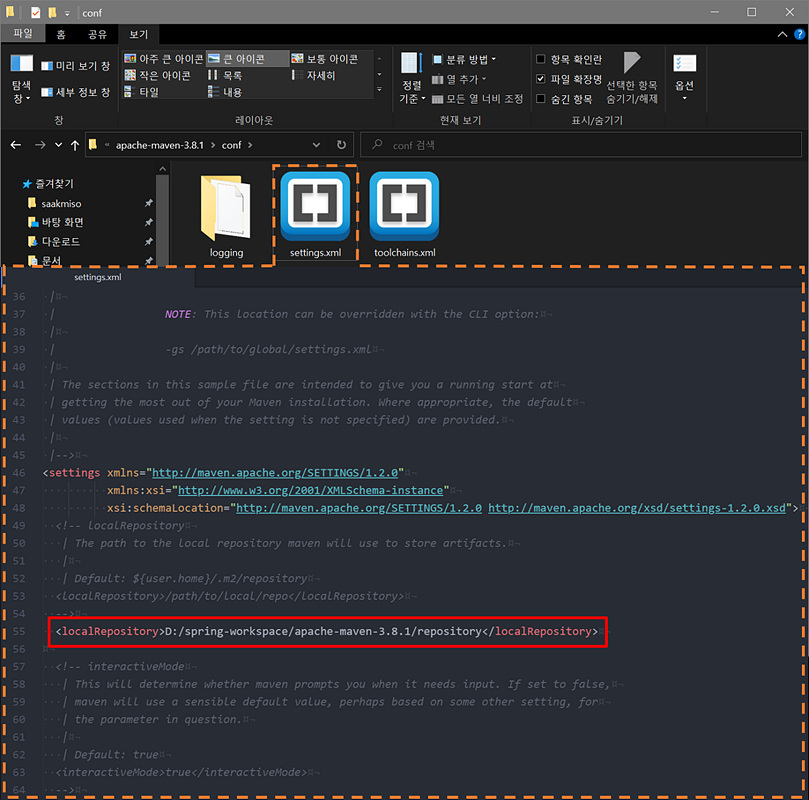
Task: Go up one folder level
Action: tap(75, 145)
